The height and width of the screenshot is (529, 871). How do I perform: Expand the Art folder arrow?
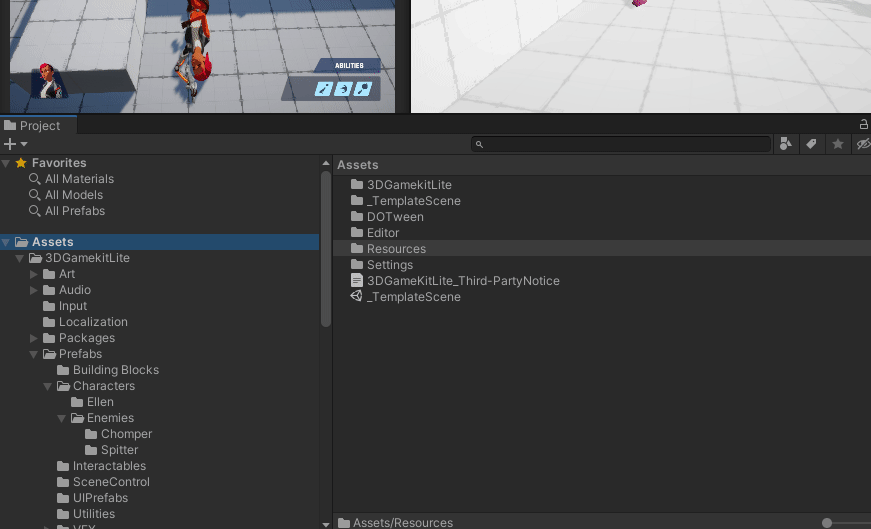point(33,274)
